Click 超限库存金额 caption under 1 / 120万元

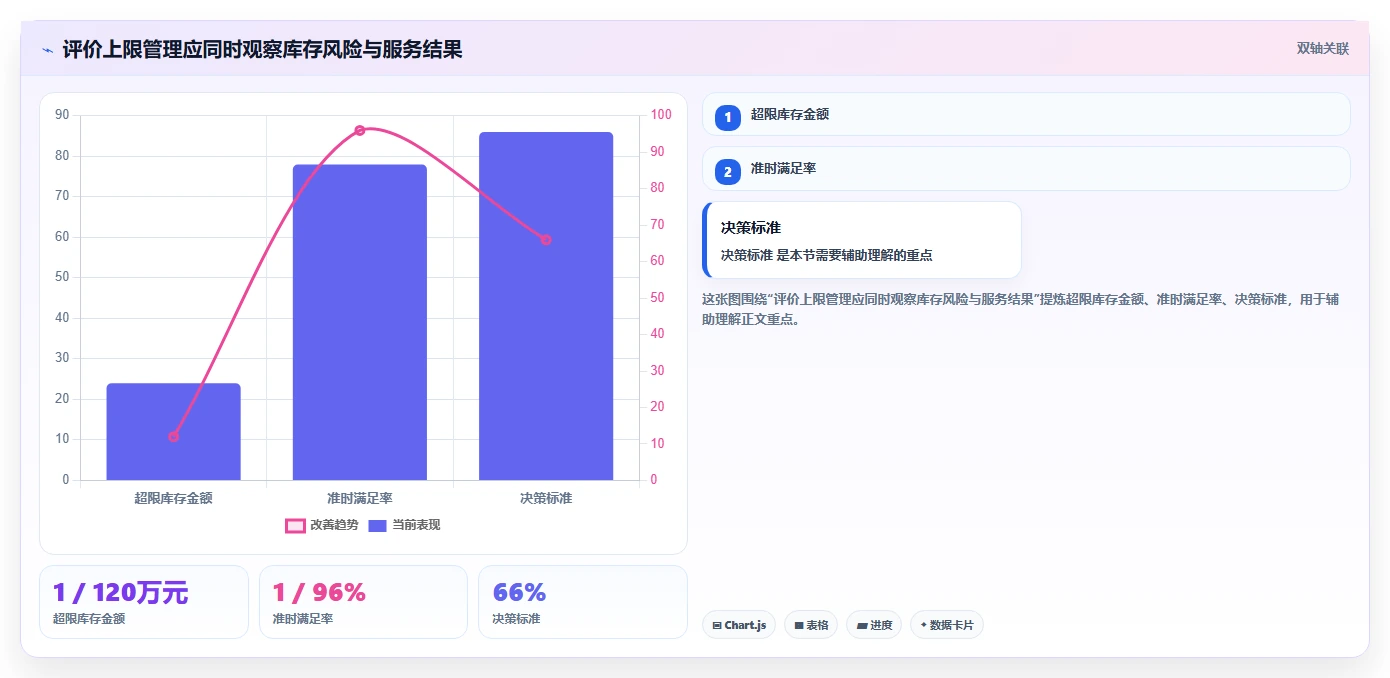point(89,619)
